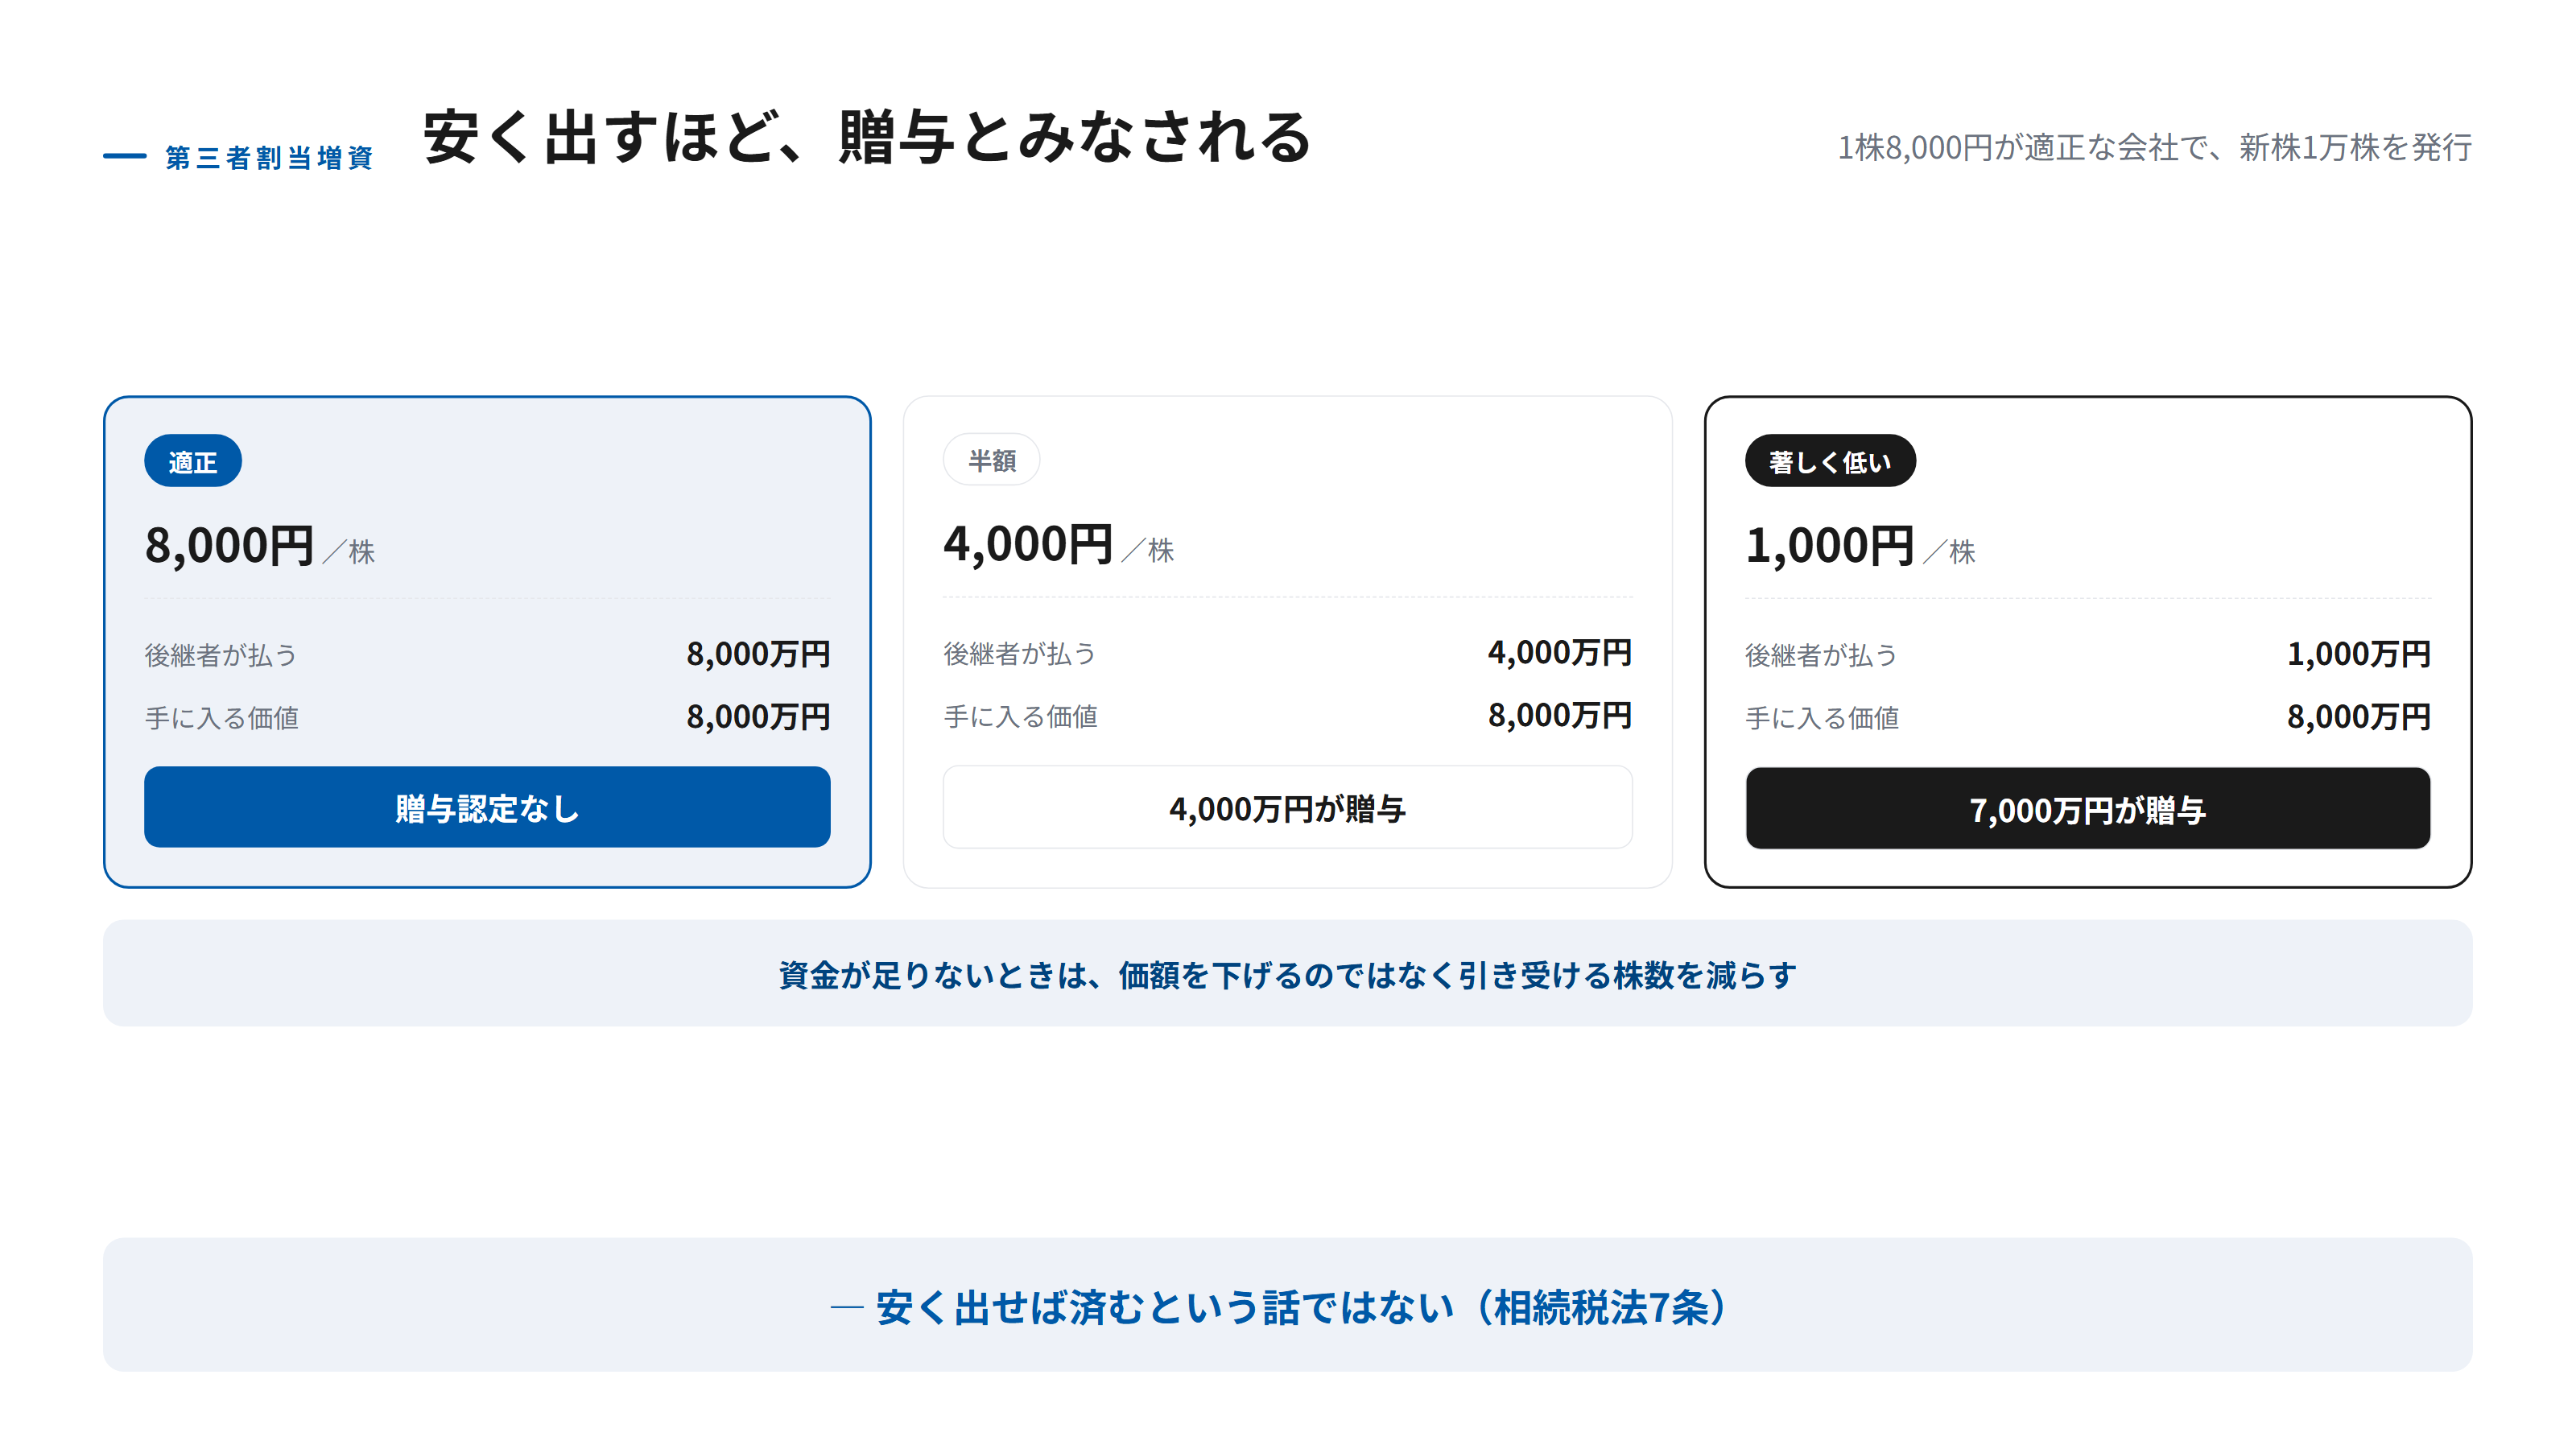Click 後継者が払う label in the 半額 card
Screen dimensions: 2576x1449
point(1020,654)
